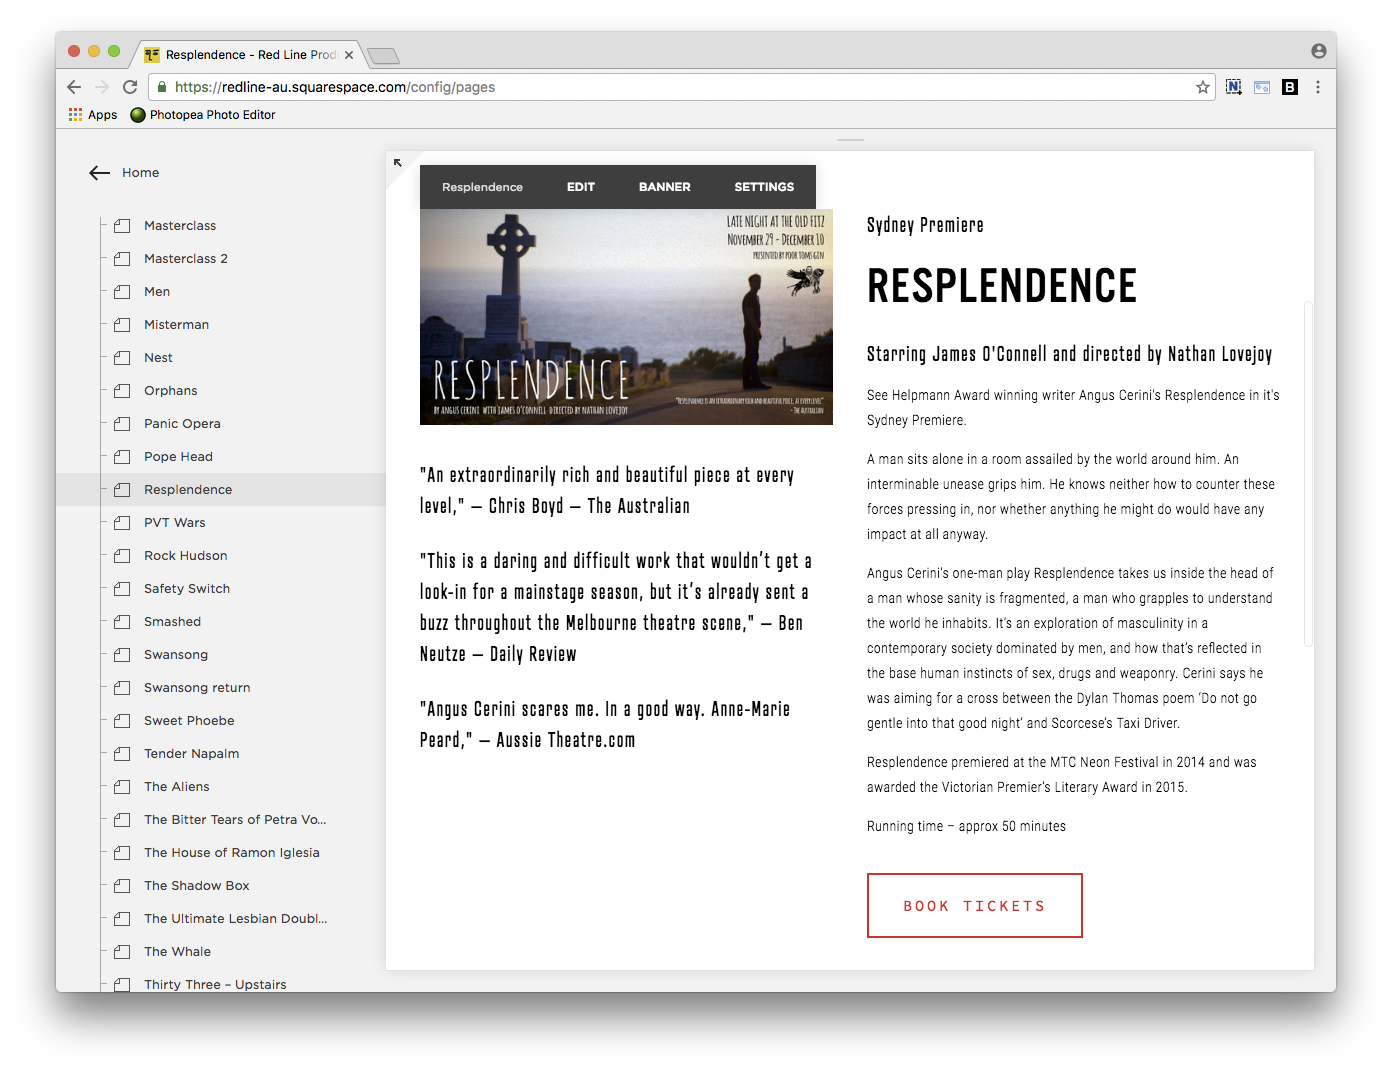Open the Apps grid shortcut
This screenshot has width=1392, height=1072.
(x=92, y=115)
